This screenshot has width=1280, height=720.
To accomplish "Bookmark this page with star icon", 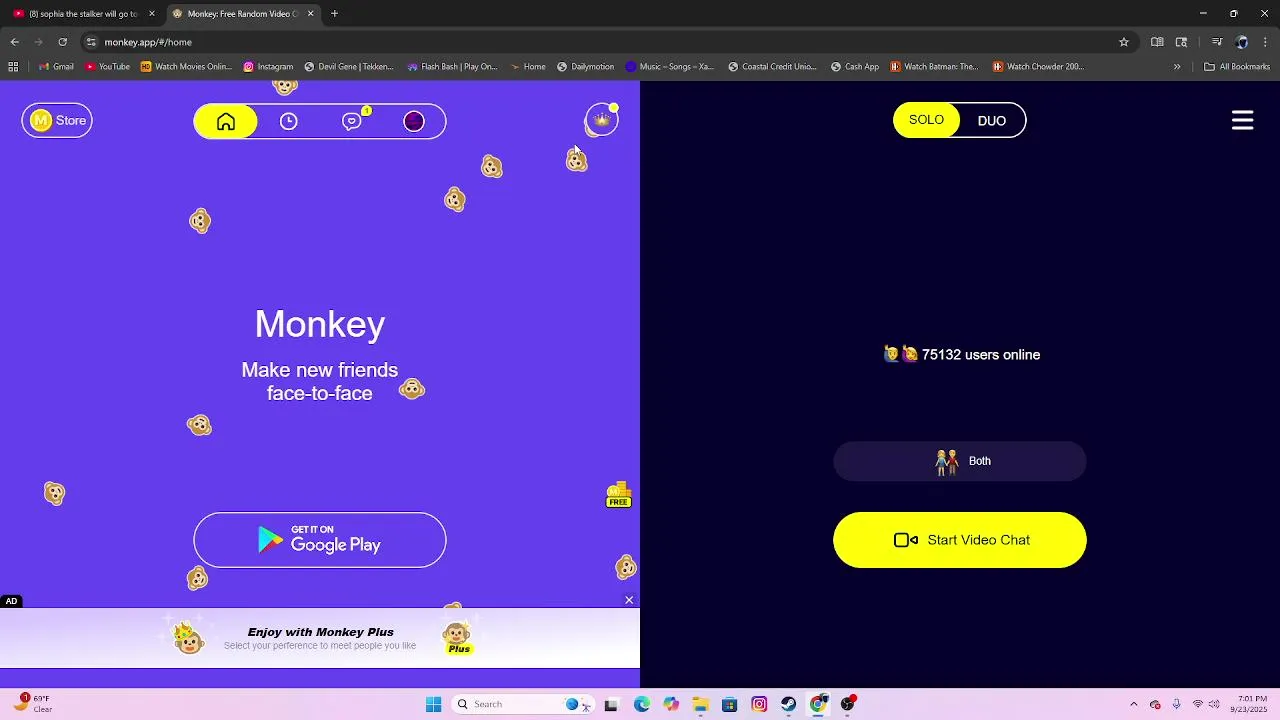I will [x=1124, y=42].
